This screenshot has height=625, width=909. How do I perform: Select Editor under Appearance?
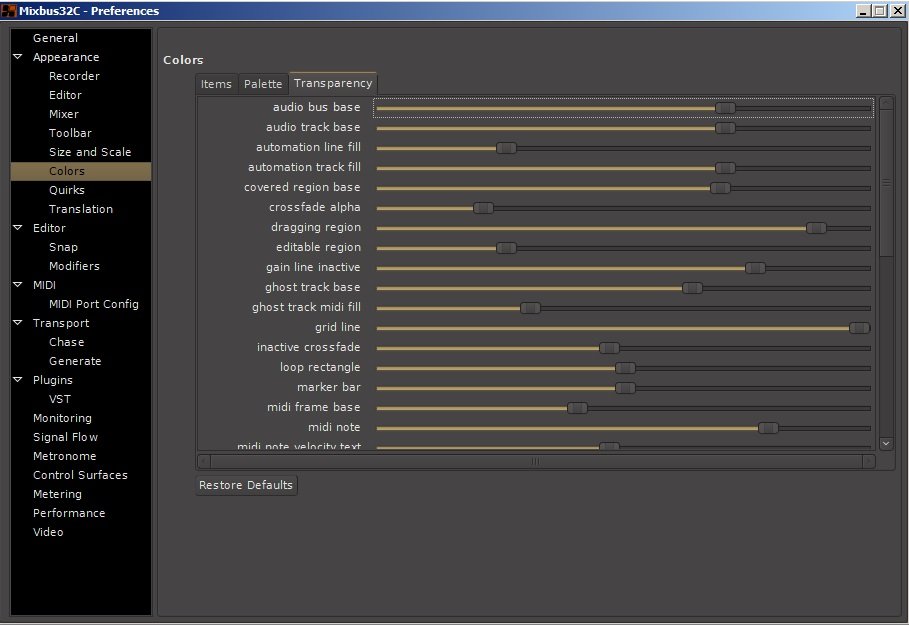tap(66, 95)
